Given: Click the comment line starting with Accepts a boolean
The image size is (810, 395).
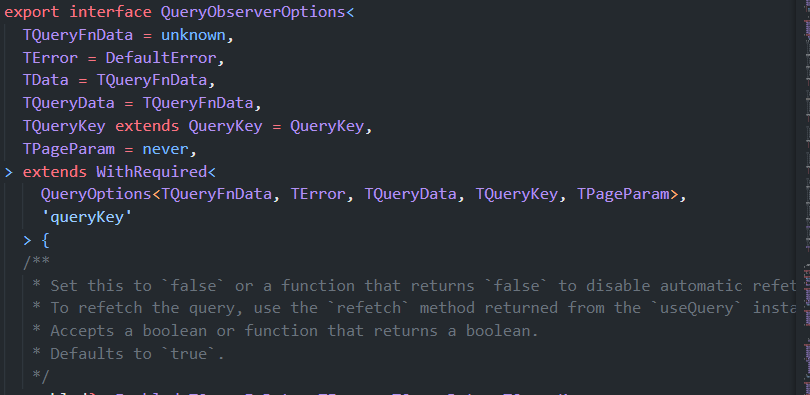Looking at the screenshot, I should (286, 330).
